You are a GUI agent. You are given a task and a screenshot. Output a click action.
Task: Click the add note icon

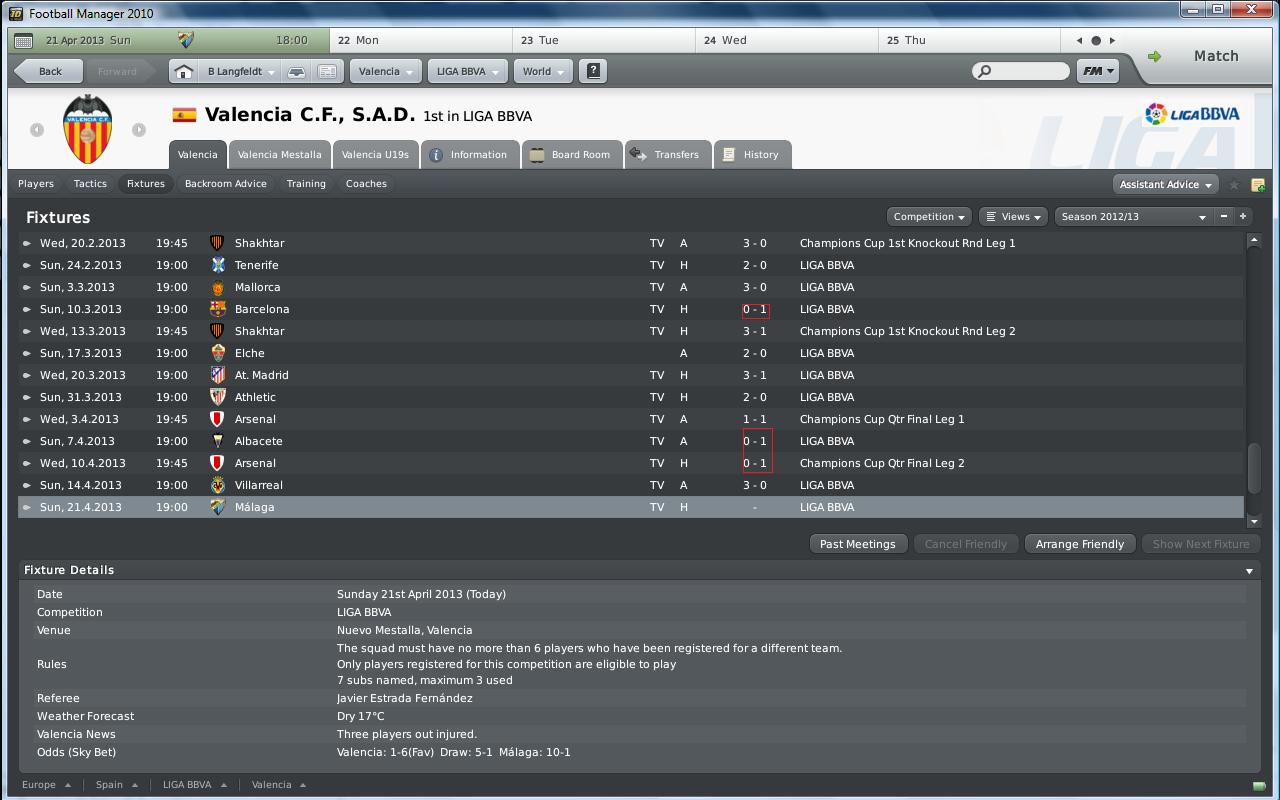point(1258,185)
